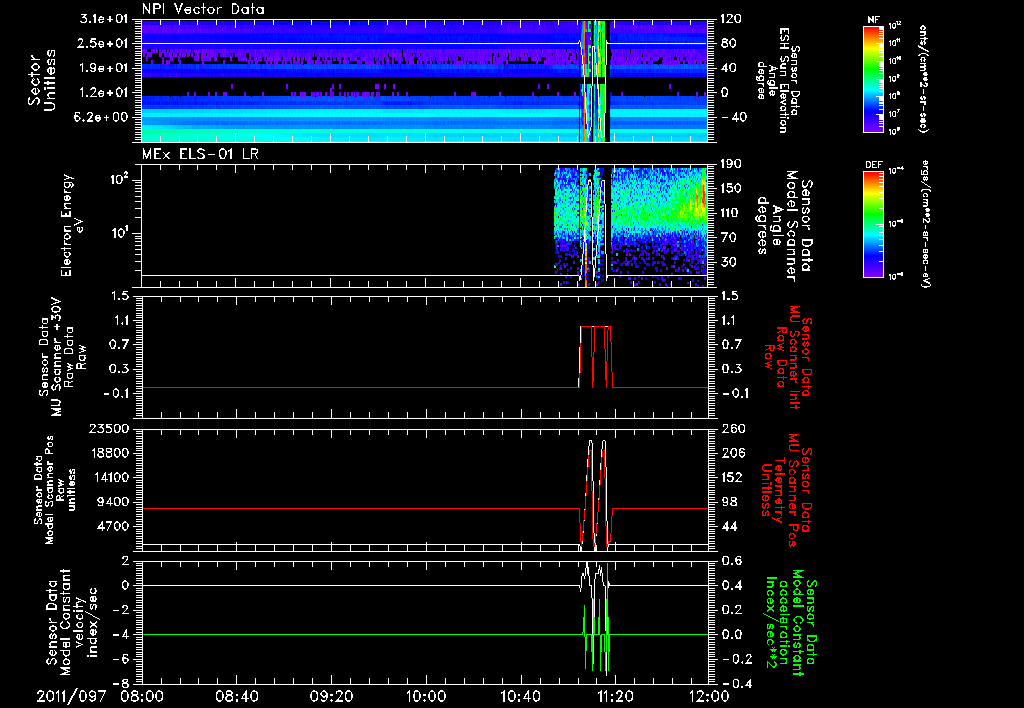Click the "23500" scanner position tick value
Image resolution: width=1024 pixels, height=708 pixels.
(x=109, y=429)
